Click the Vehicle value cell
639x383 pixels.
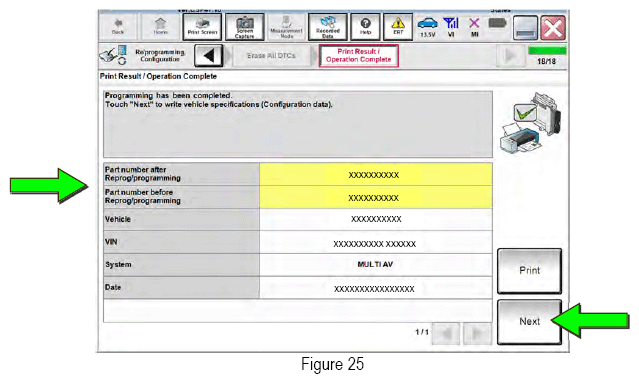click(x=375, y=219)
